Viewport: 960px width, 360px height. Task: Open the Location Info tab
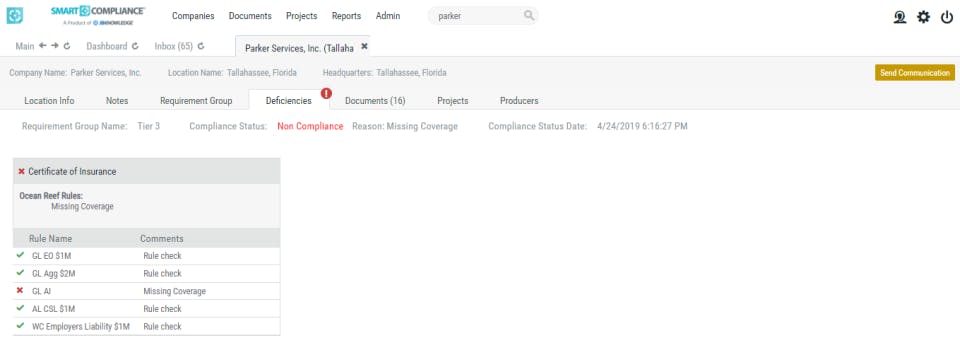50,100
